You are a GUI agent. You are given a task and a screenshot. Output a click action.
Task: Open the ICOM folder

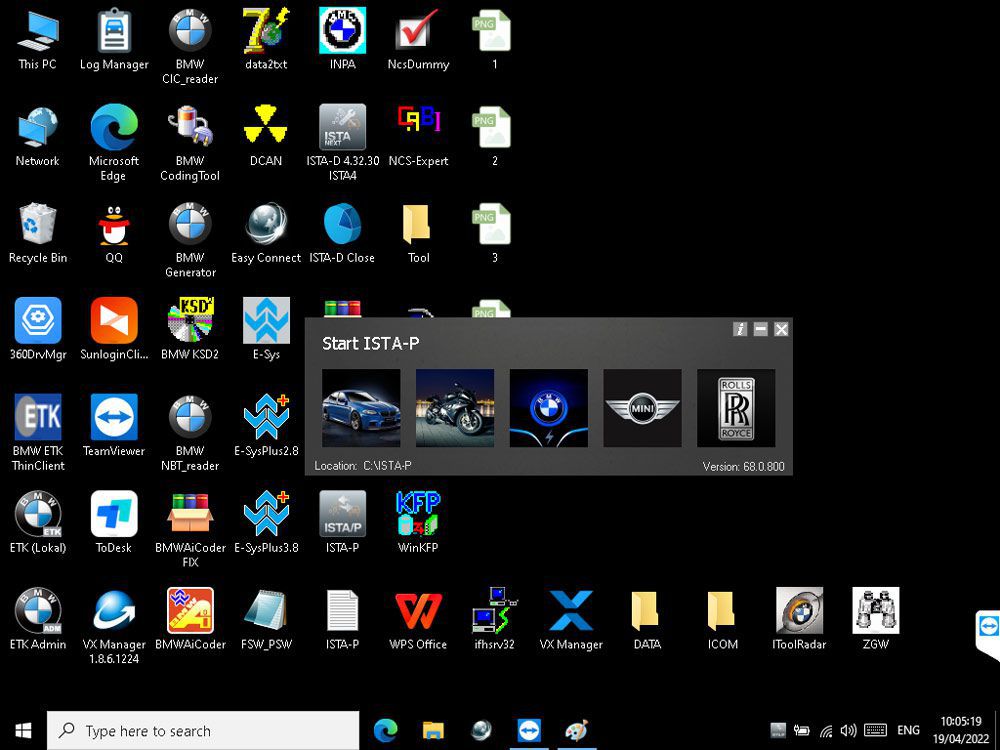(723, 620)
